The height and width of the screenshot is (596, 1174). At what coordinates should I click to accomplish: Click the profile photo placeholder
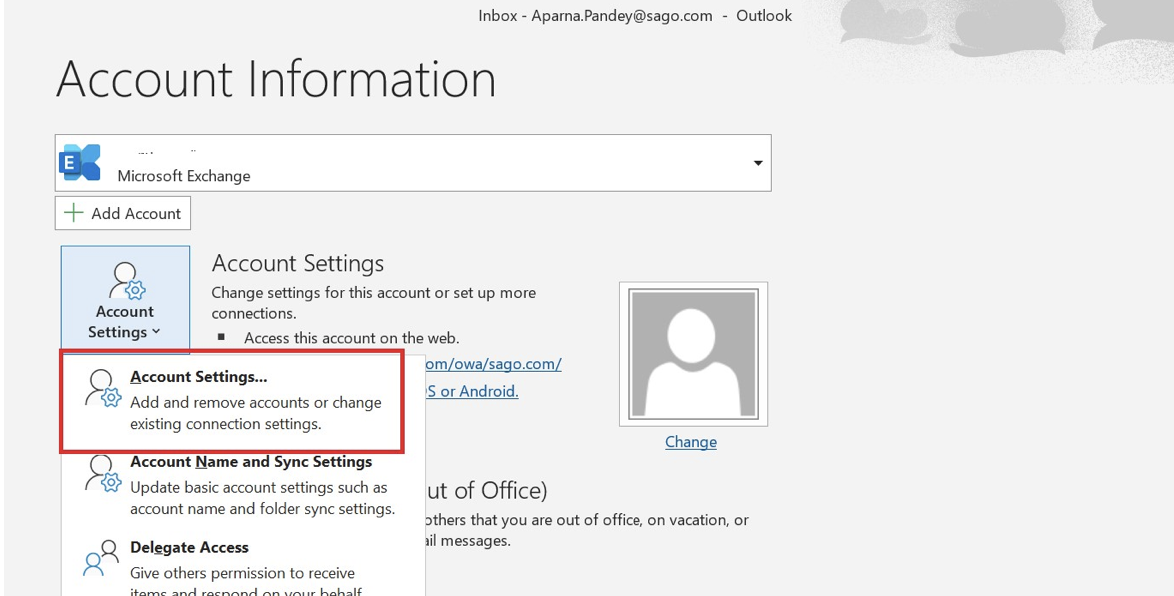[693, 354]
